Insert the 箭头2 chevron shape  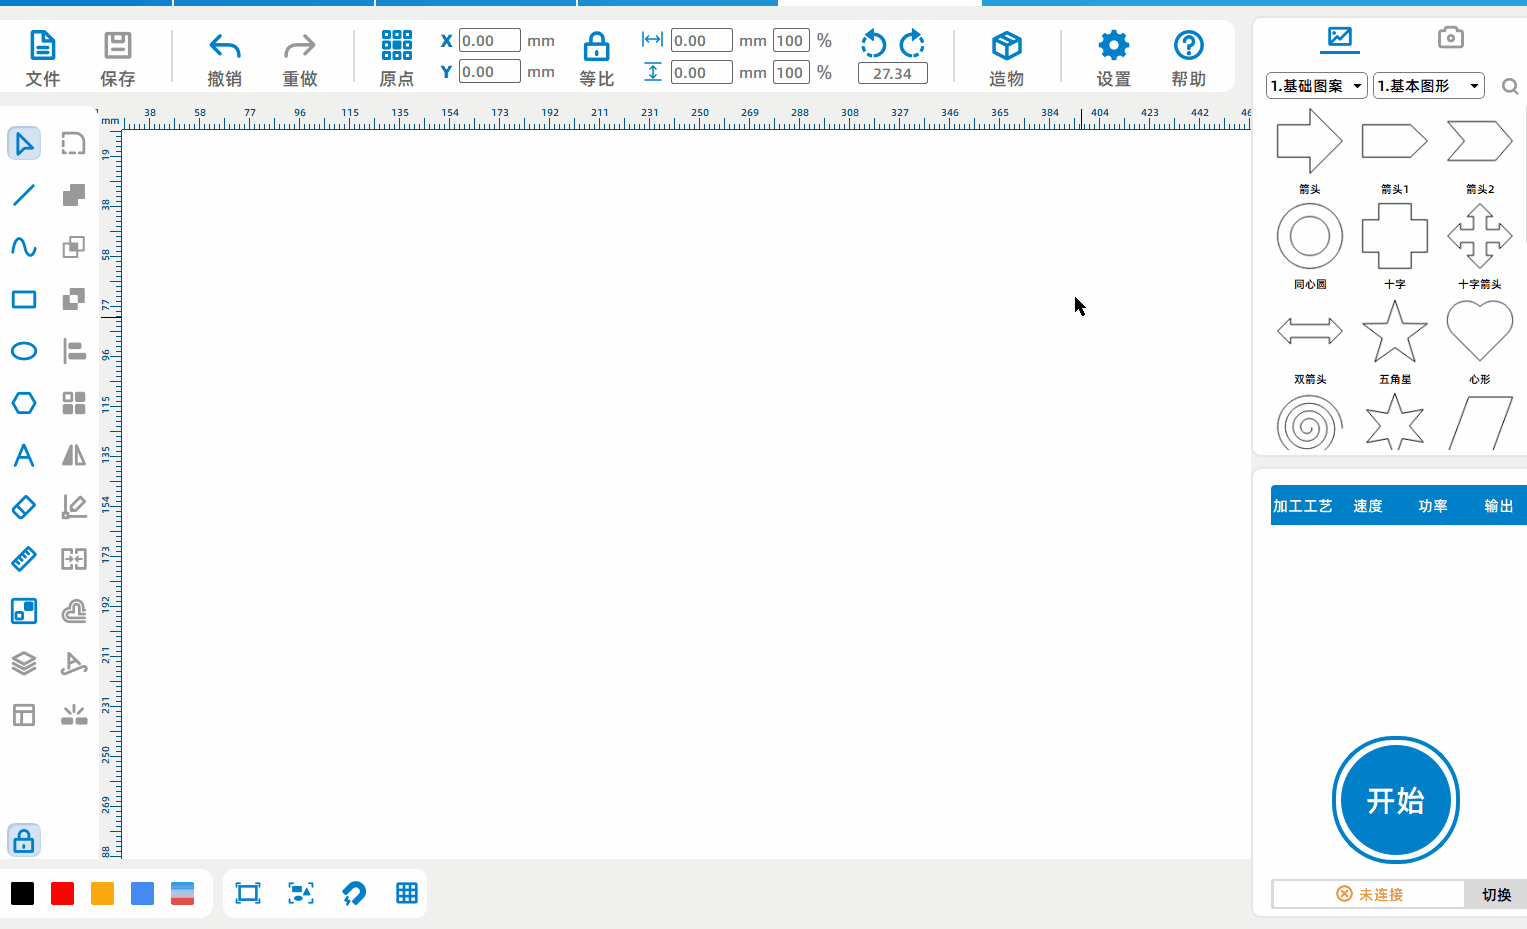(1479, 141)
